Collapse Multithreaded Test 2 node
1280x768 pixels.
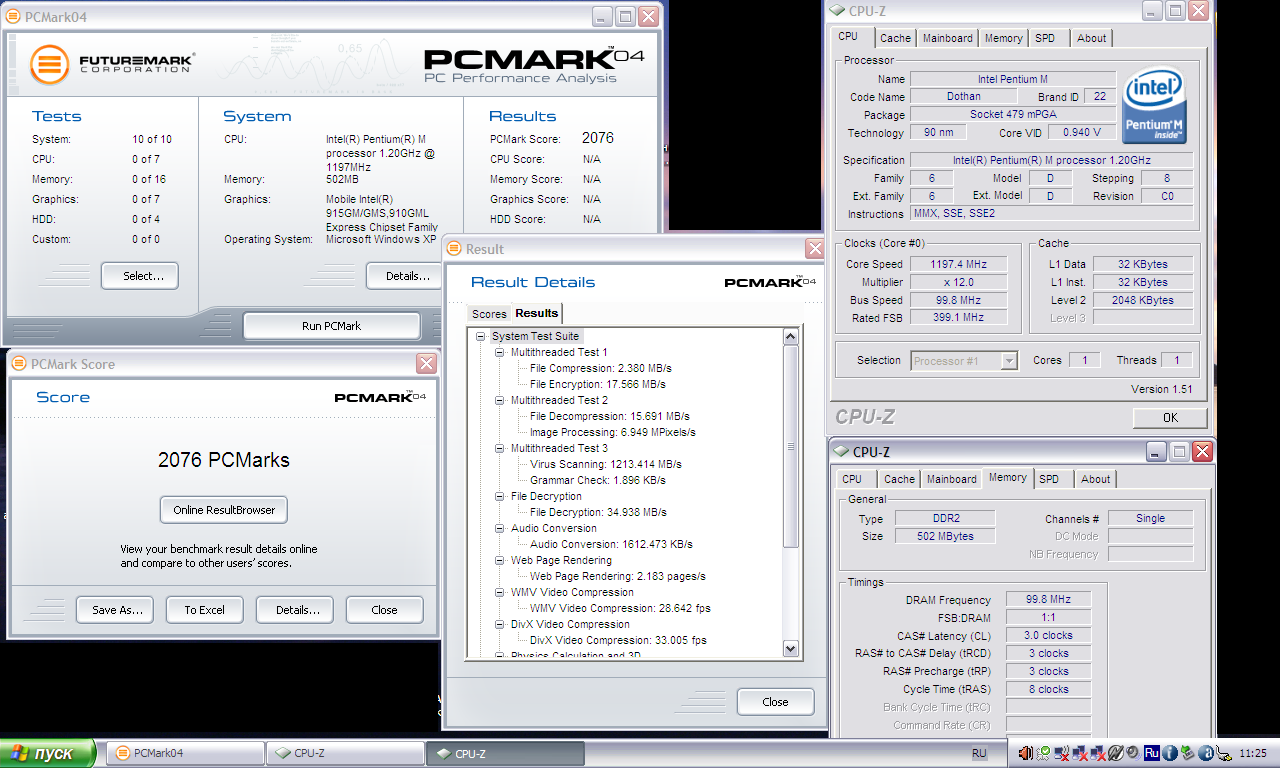[500, 401]
